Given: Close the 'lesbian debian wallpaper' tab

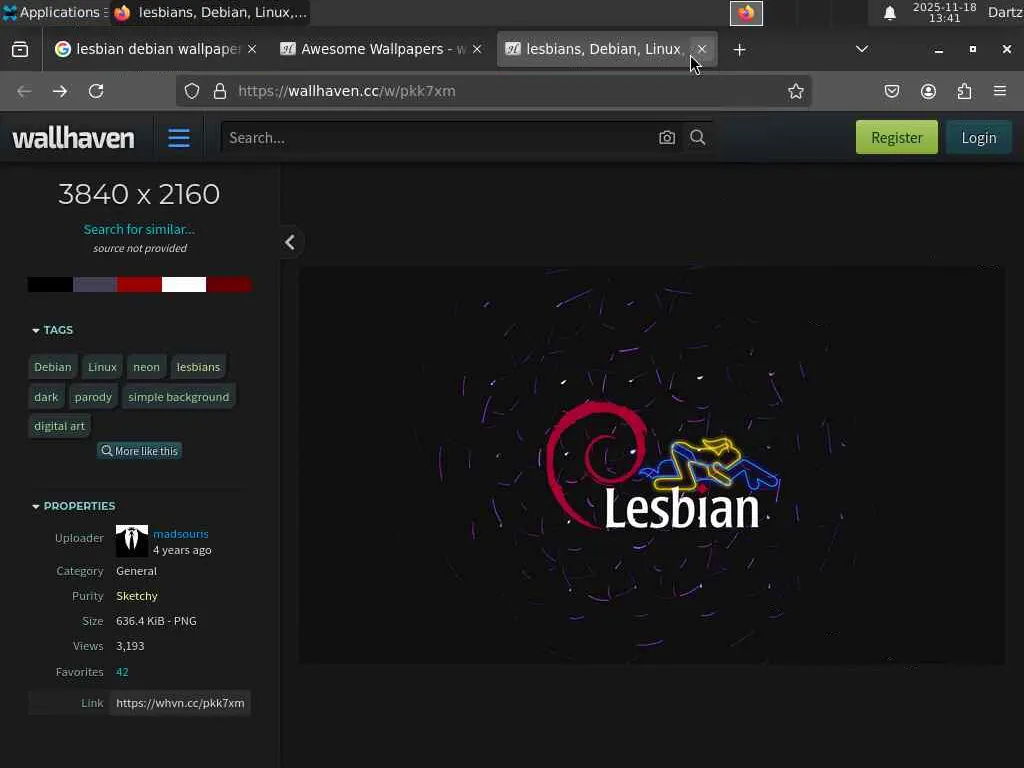Looking at the screenshot, I should [252, 49].
